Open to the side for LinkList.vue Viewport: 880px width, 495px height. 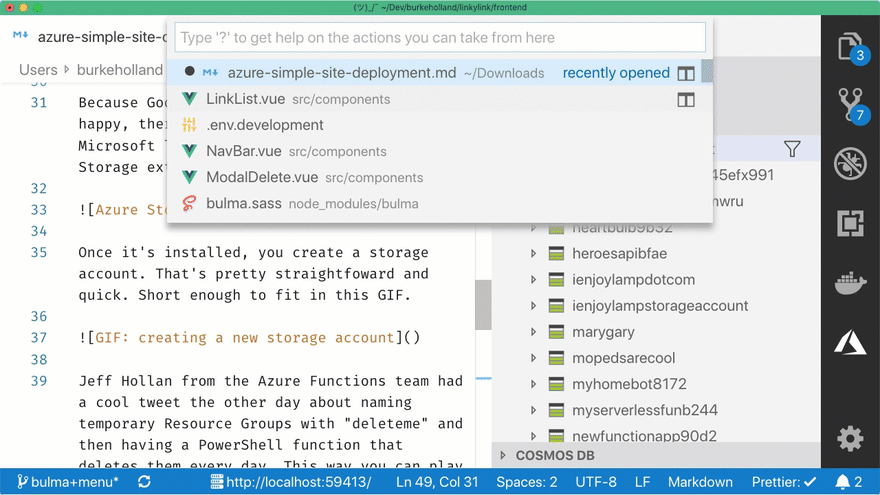click(x=686, y=100)
